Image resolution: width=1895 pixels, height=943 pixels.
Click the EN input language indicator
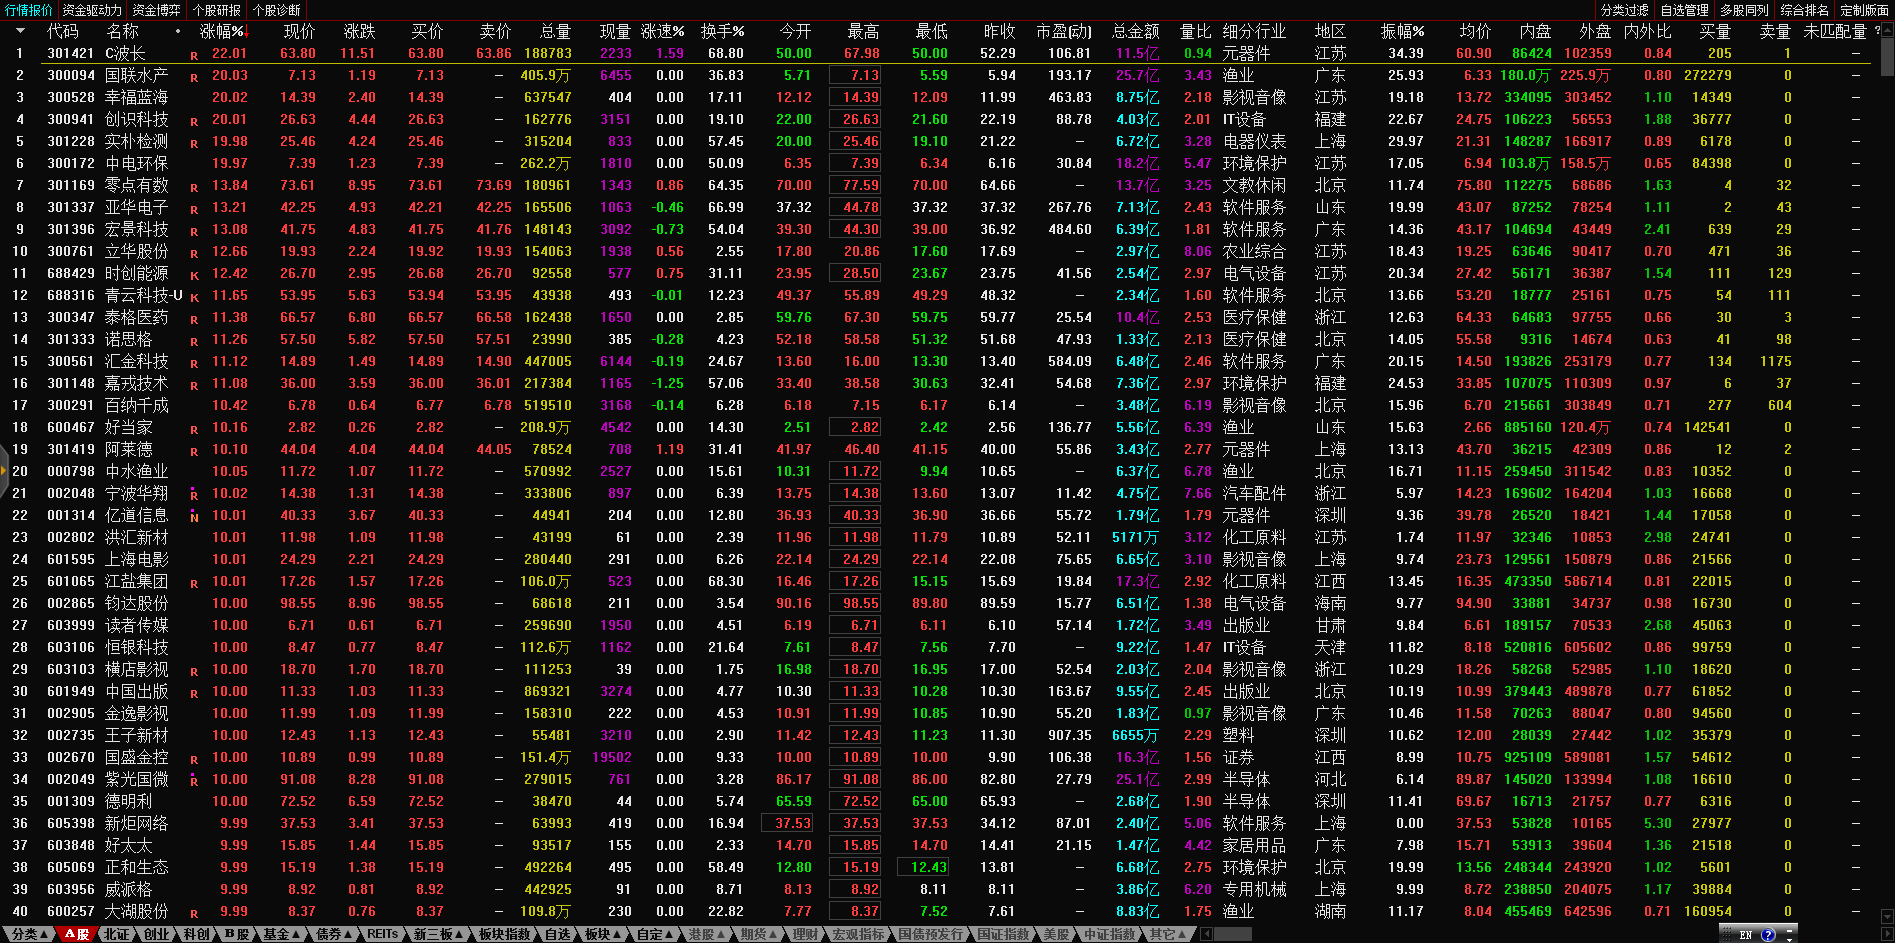click(x=1745, y=935)
